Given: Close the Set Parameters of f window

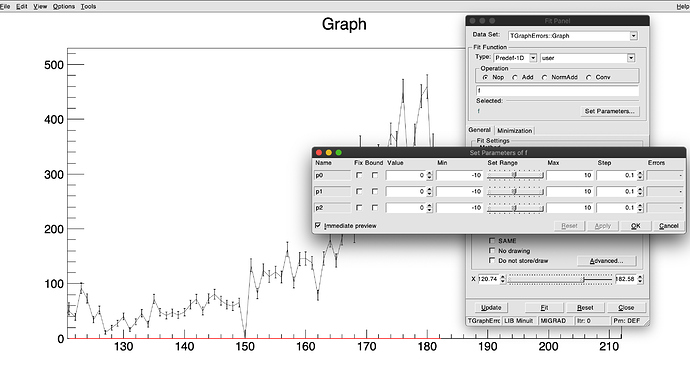Looking at the screenshot, I should pyautogui.click(x=319, y=152).
